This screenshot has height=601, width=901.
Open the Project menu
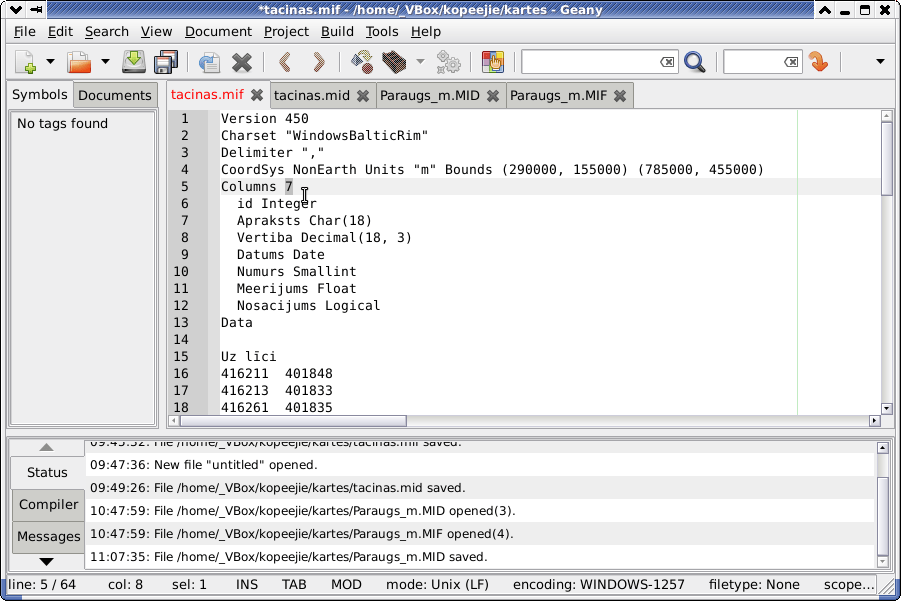pyautogui.click(x=286, y=32)
